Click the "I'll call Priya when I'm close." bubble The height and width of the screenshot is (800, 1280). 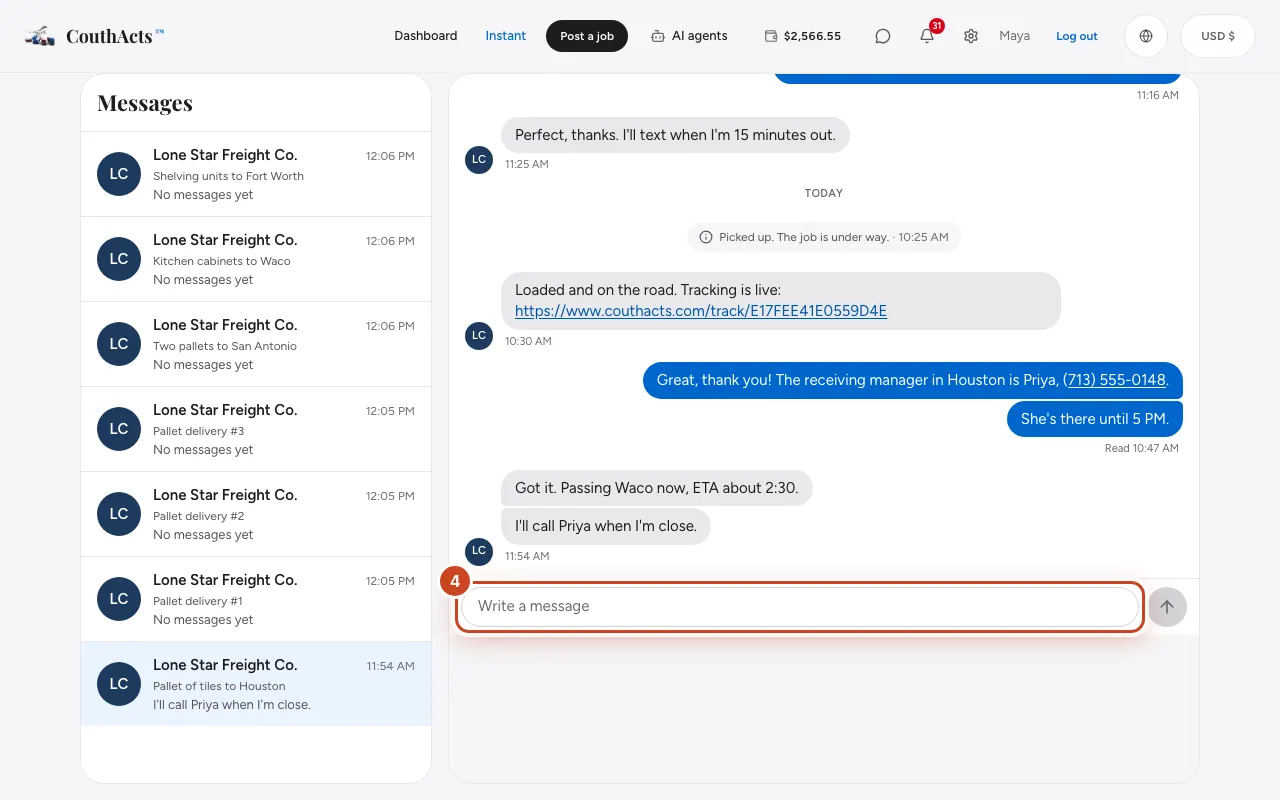pos(606,526)
